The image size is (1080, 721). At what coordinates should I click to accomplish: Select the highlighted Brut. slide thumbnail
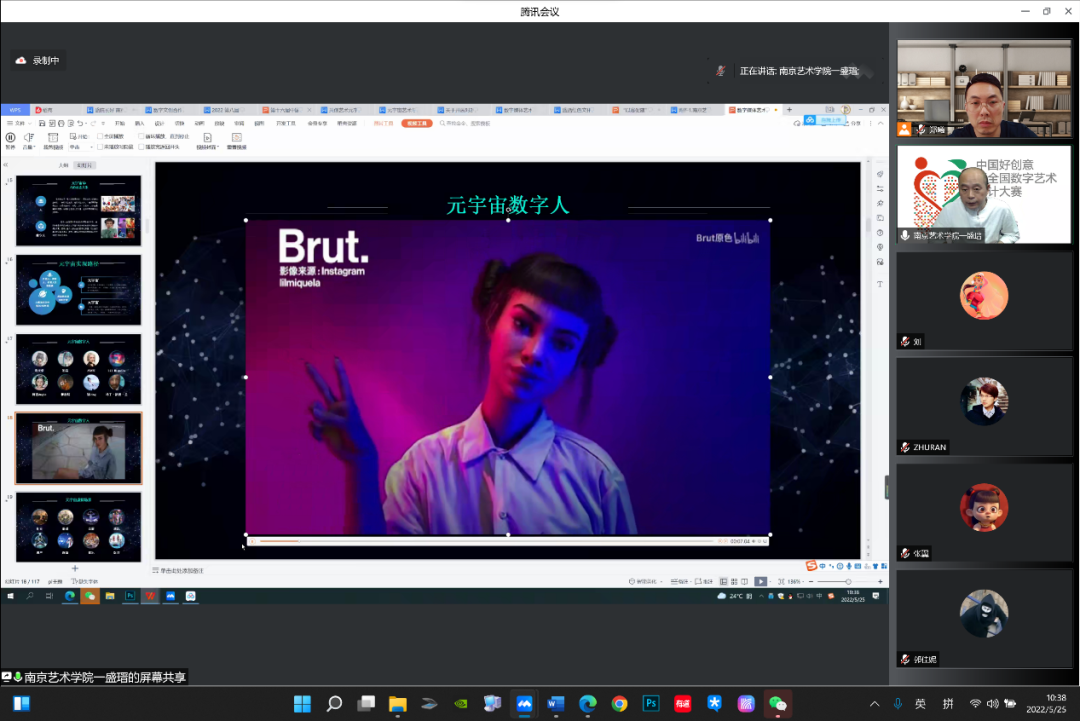79,448
